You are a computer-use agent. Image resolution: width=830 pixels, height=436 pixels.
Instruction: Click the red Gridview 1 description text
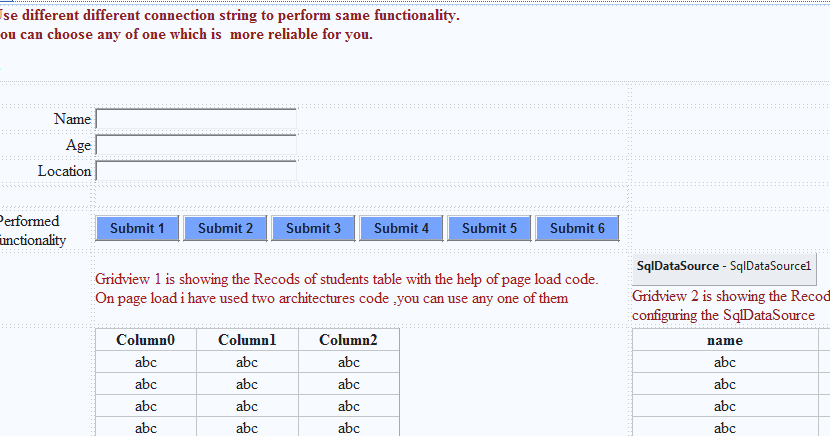pos(347,288)
